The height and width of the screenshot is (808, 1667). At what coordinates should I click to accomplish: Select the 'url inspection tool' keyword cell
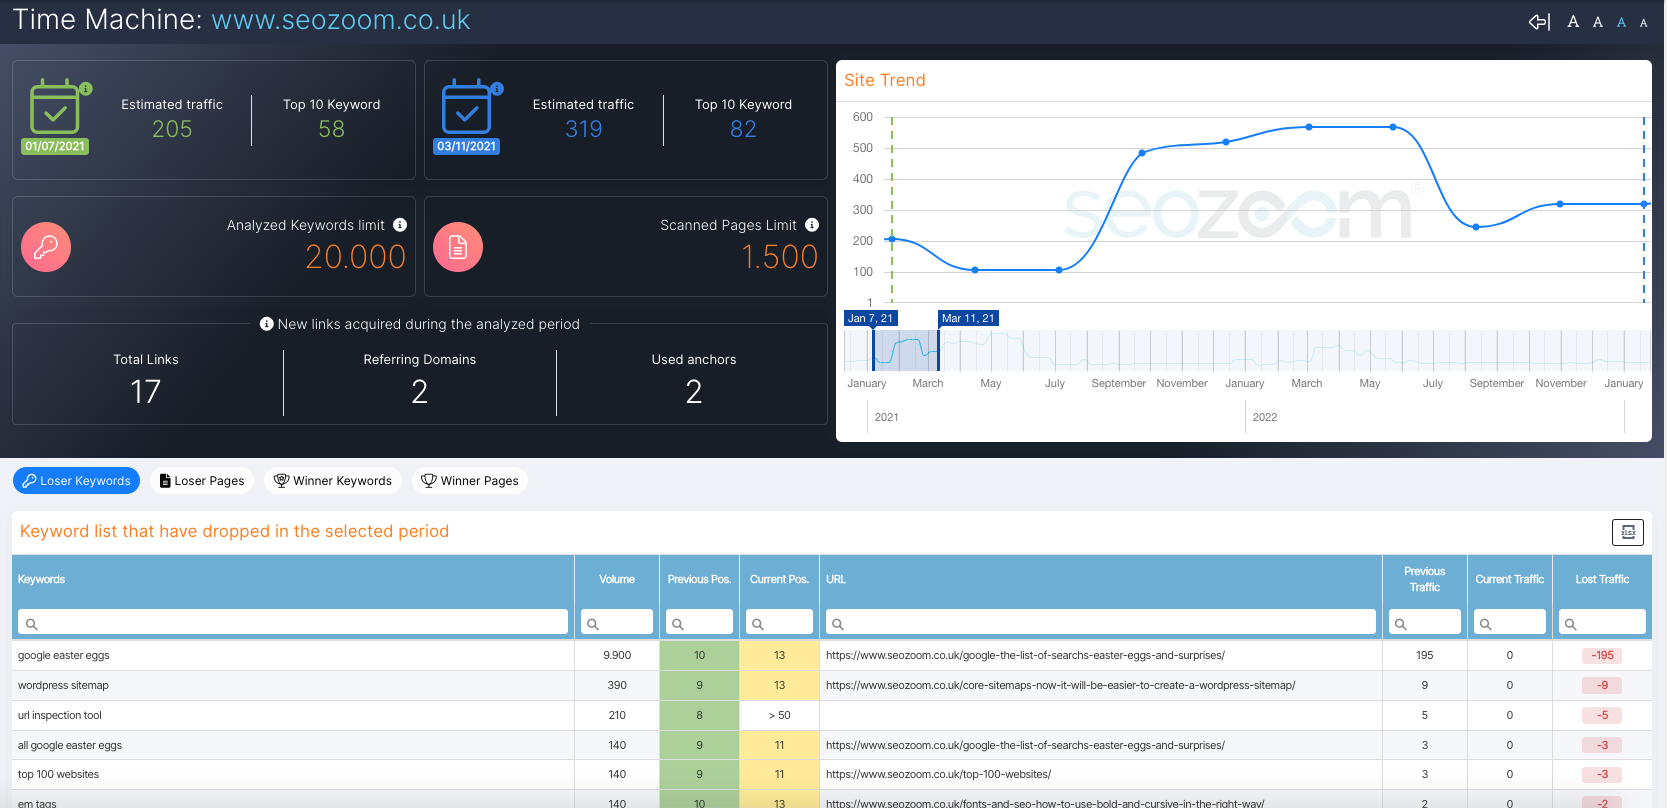point(293,716)
